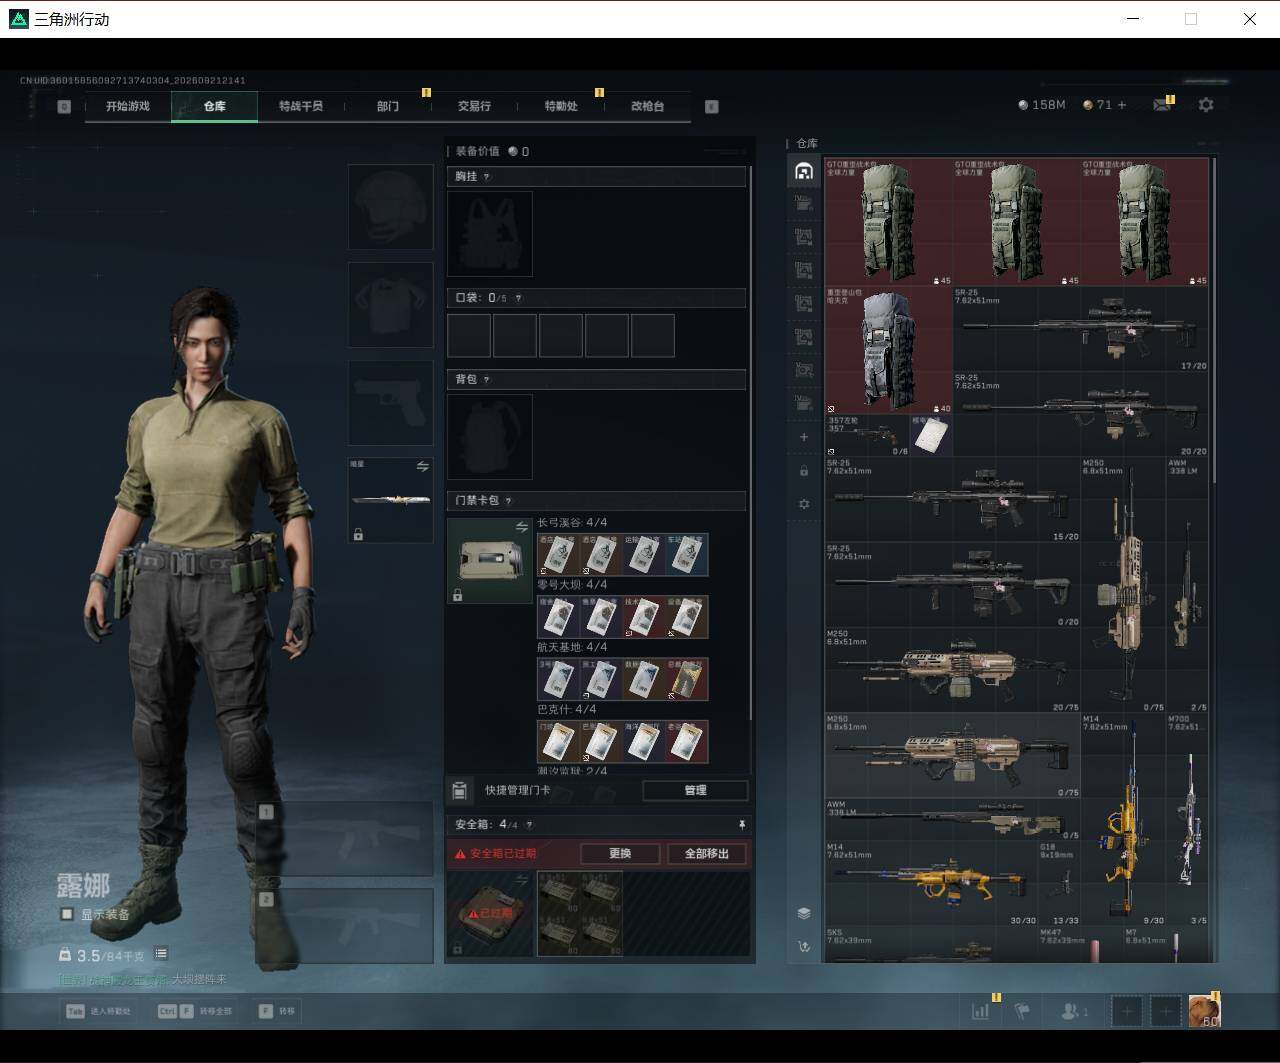Viewport: 1280px width, 1063px height.
Task: Open the mail envelope icon
Action: click(x=1162, y=105)
